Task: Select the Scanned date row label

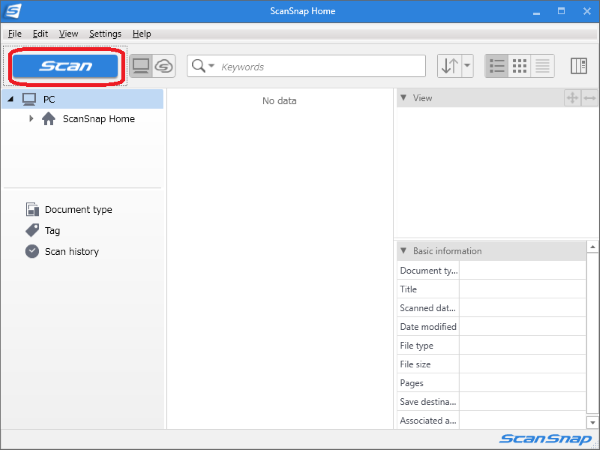Action: (427, 308)
